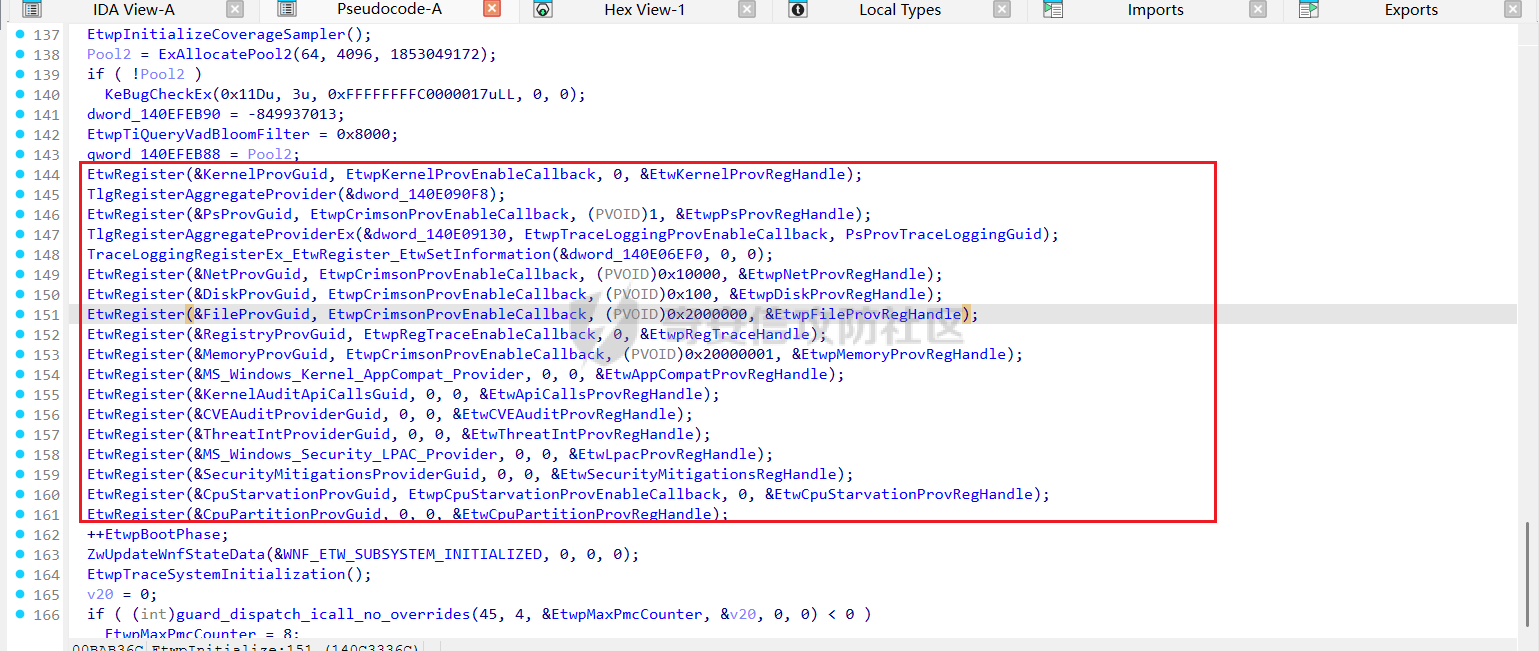The image size is (1539, 651).
Task: Click the icon on the IDA View-A tab
Action: click(32, 10)
